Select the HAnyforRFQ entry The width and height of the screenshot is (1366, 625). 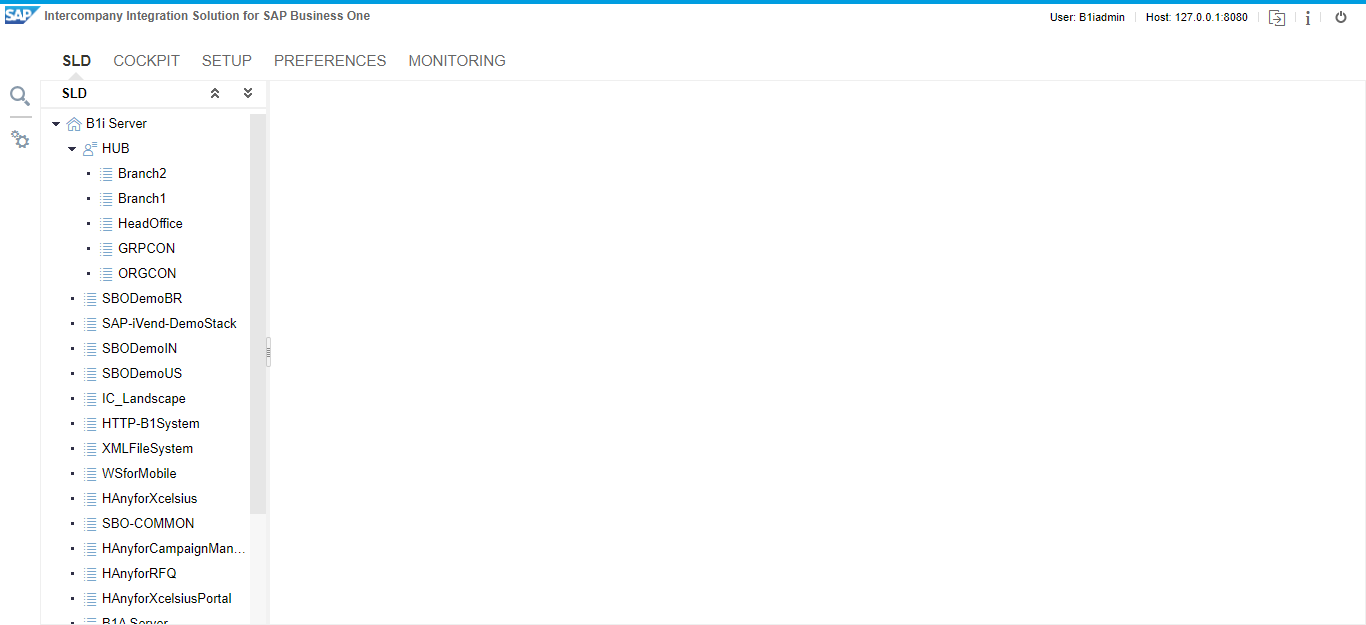[139, 574]
